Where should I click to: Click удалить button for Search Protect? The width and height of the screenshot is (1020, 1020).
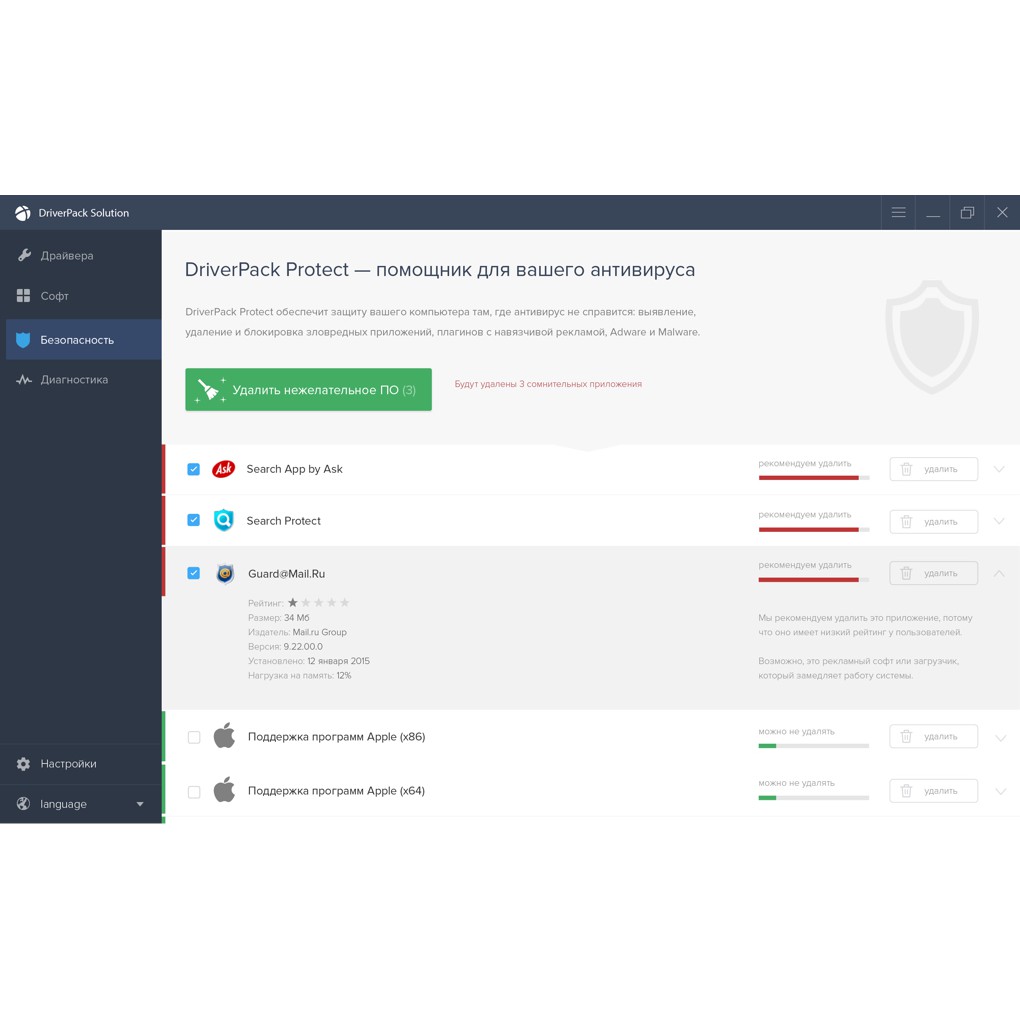pyautogui.click(x=933, y=521)
